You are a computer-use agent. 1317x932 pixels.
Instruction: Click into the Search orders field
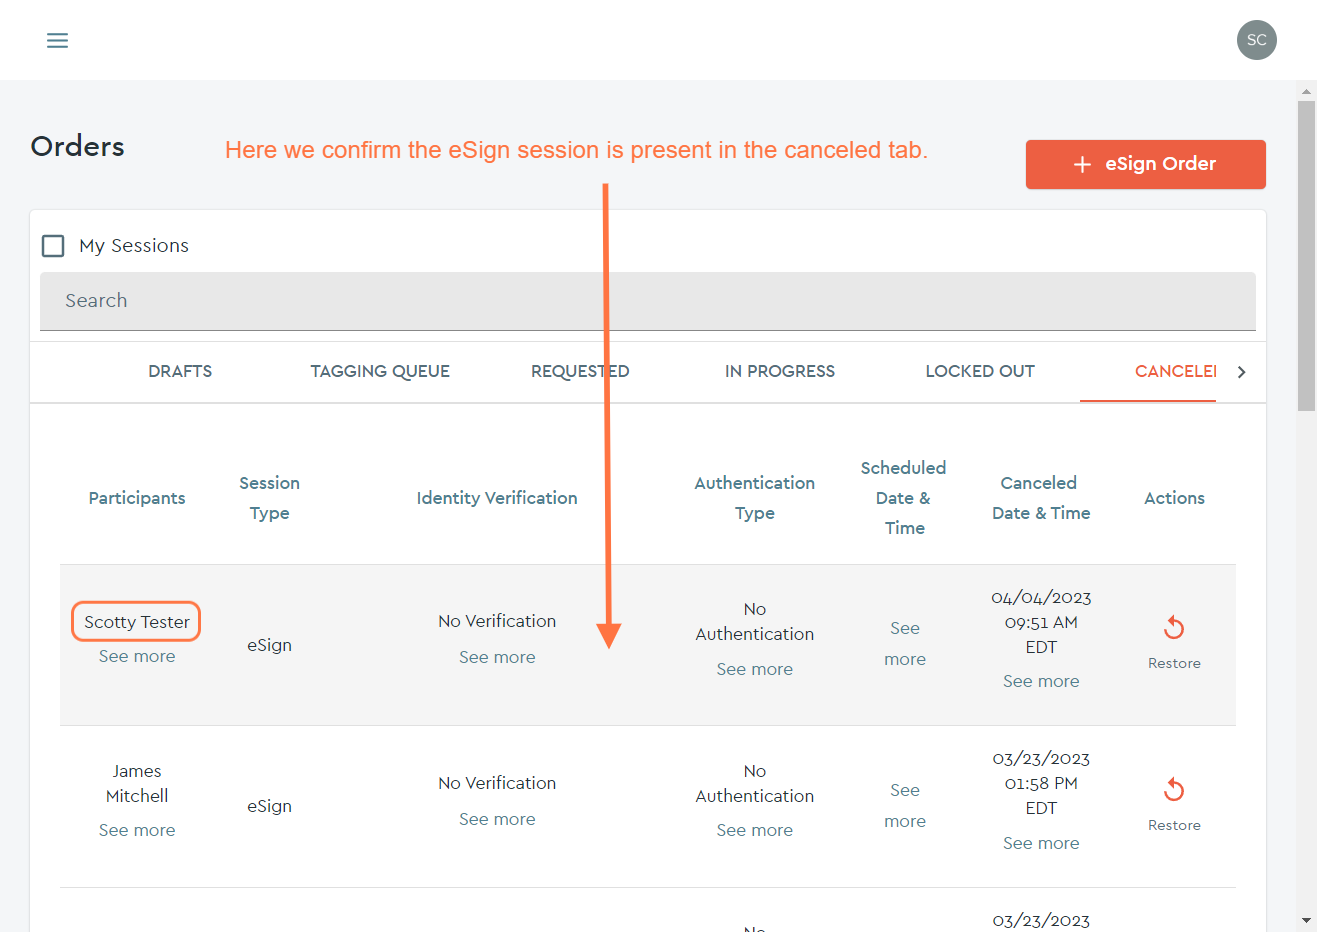coord(648,301)
